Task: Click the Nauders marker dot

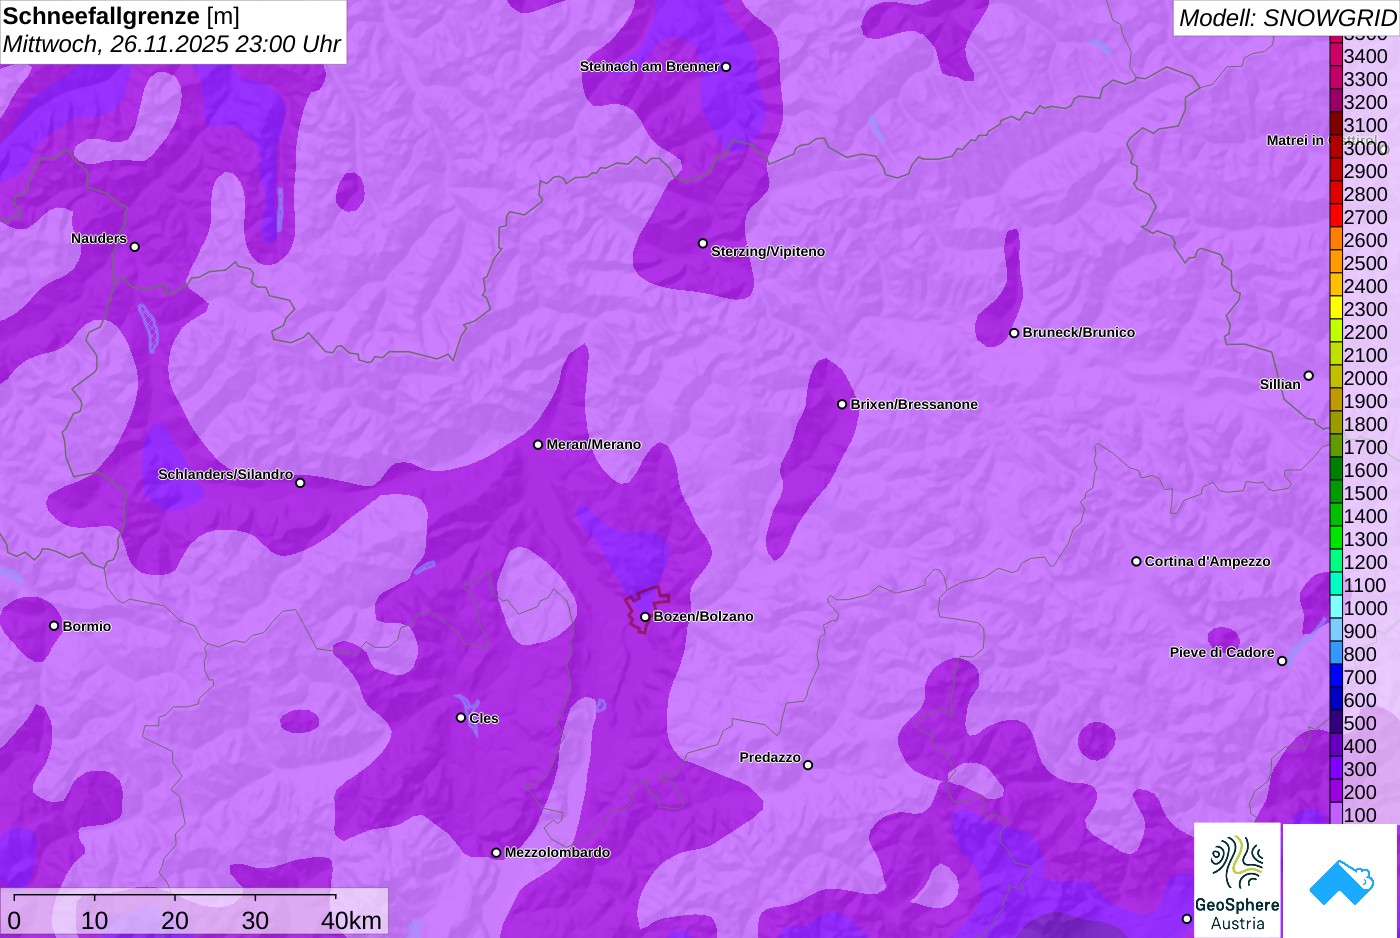Action: point(135,247)
